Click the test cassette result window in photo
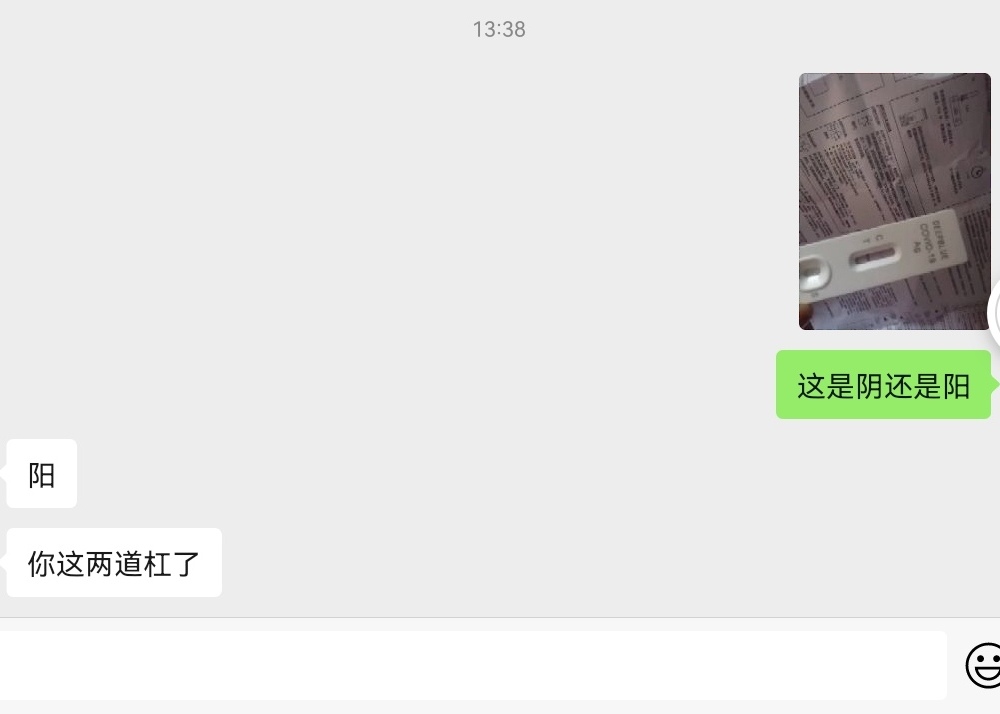This screenshot has height=714, width=1000. pyautogui.click(x=874, y=257)
